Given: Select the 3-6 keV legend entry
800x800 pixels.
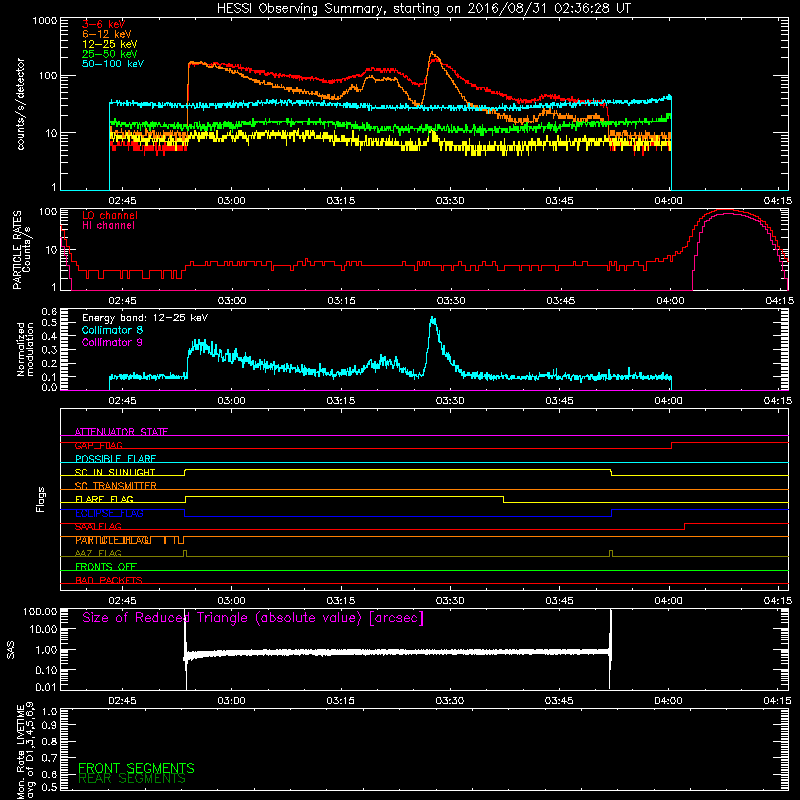Looking at the screenshot, I should [x=103, y=24].
